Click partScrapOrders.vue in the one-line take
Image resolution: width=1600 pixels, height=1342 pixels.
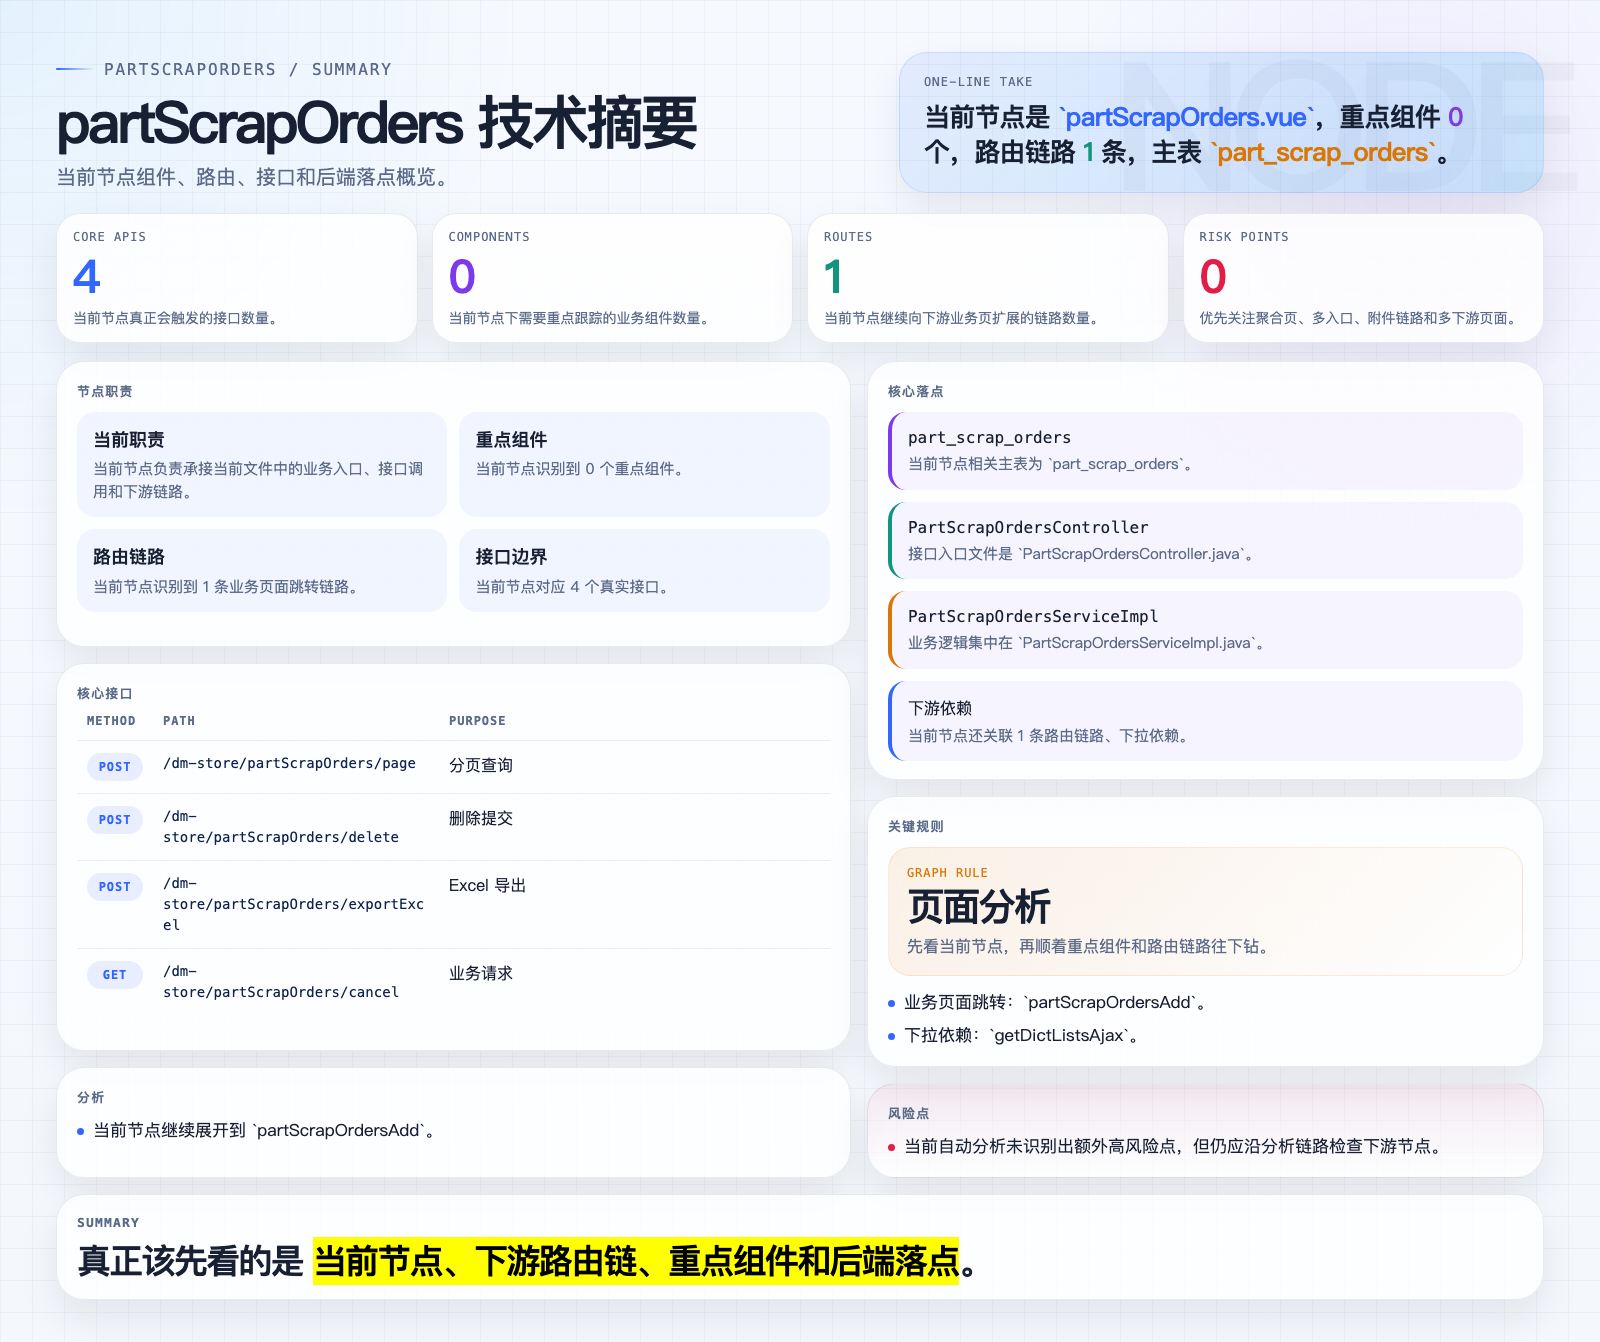(x=1186, y=117)
